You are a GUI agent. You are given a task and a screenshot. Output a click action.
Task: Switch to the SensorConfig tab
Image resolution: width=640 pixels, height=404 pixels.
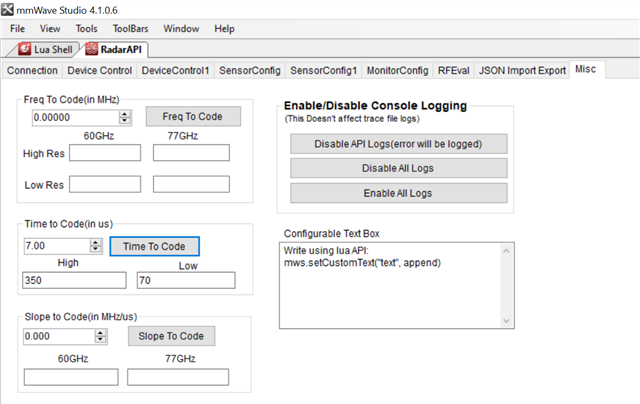(x=250, y=70)
